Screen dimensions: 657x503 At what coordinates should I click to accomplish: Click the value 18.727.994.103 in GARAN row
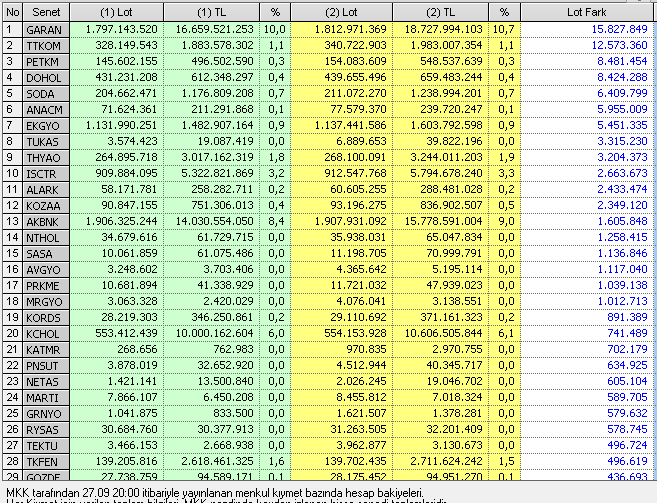click(x=443, y=29)
